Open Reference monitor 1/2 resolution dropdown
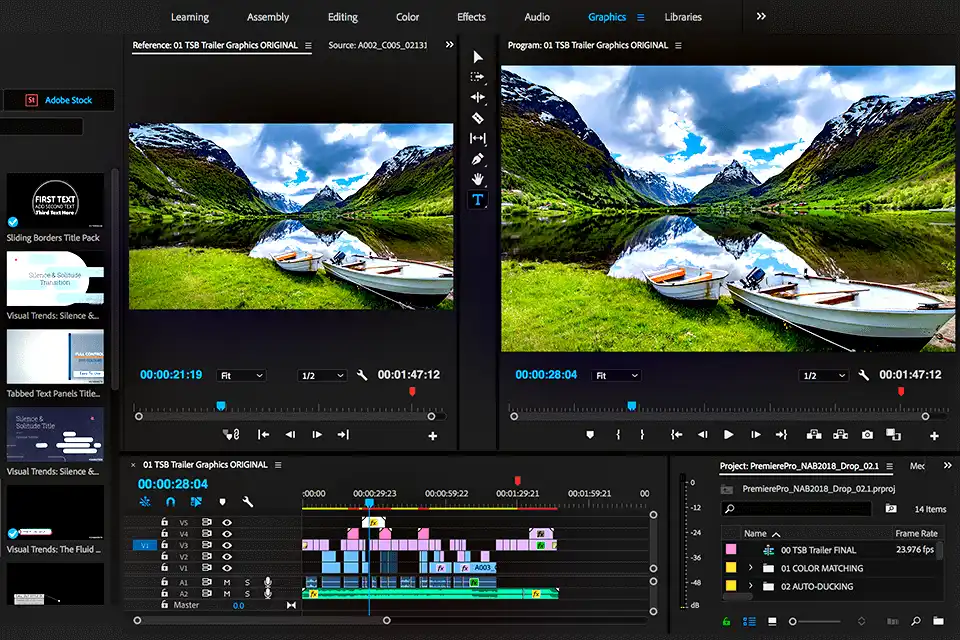960x640 pixels. tap(323, 375)
